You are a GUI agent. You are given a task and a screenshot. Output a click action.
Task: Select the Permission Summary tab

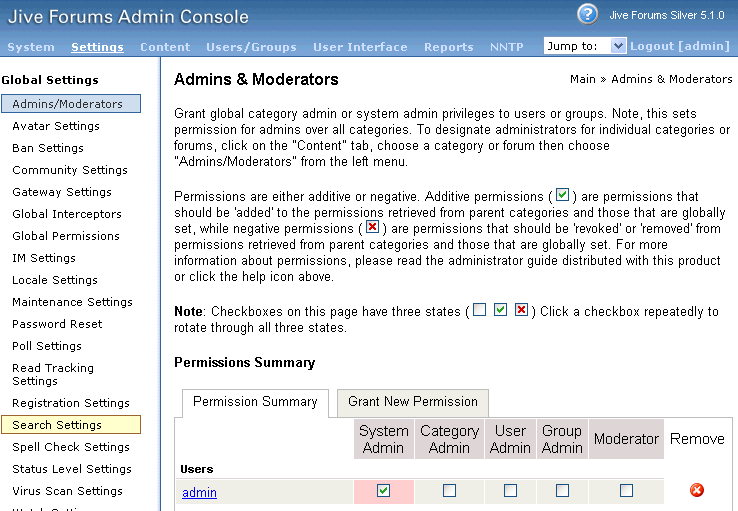point(255,402)
